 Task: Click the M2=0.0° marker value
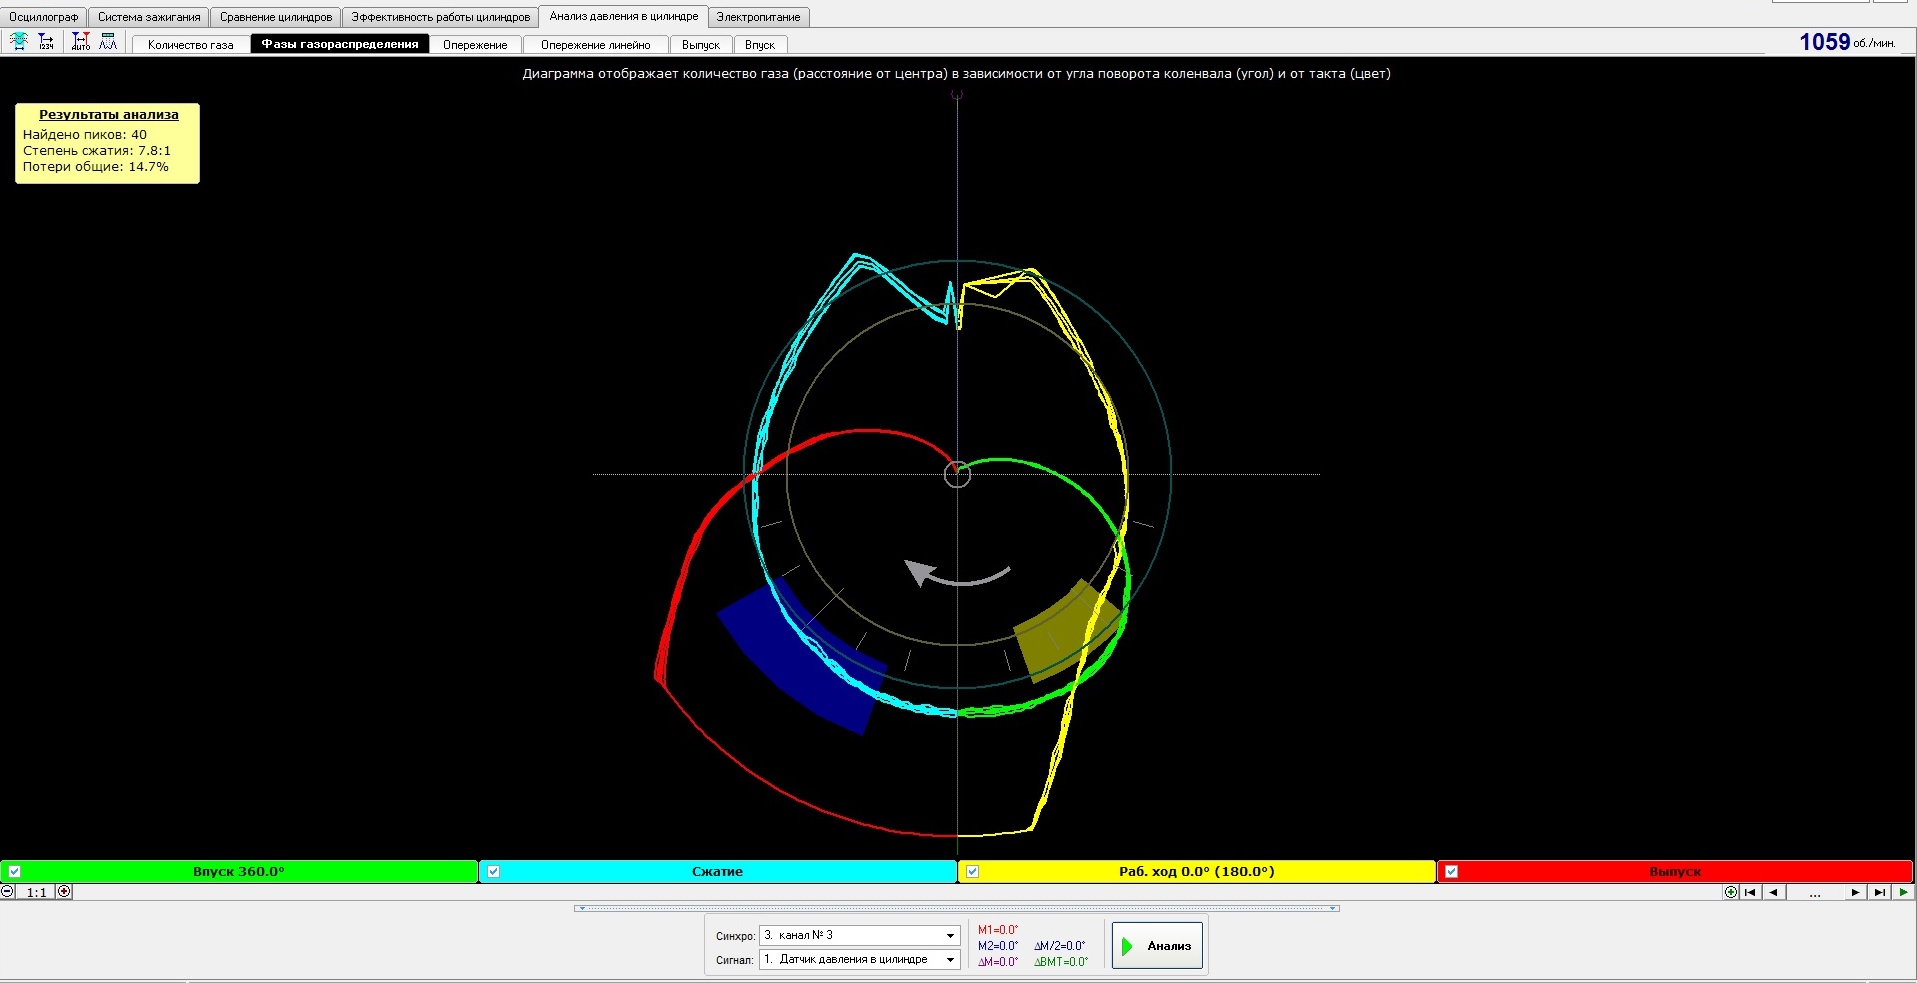coord(998,946)
